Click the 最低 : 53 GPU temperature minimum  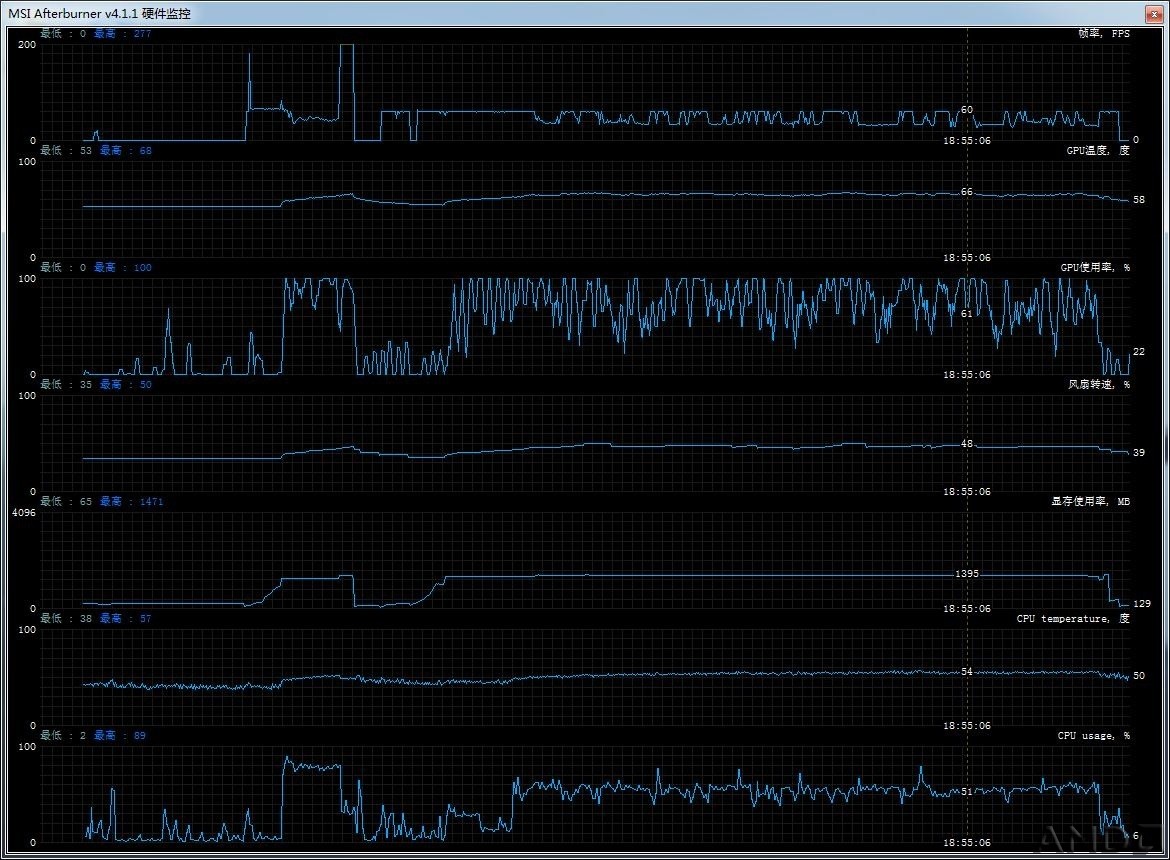coord(66,151)
